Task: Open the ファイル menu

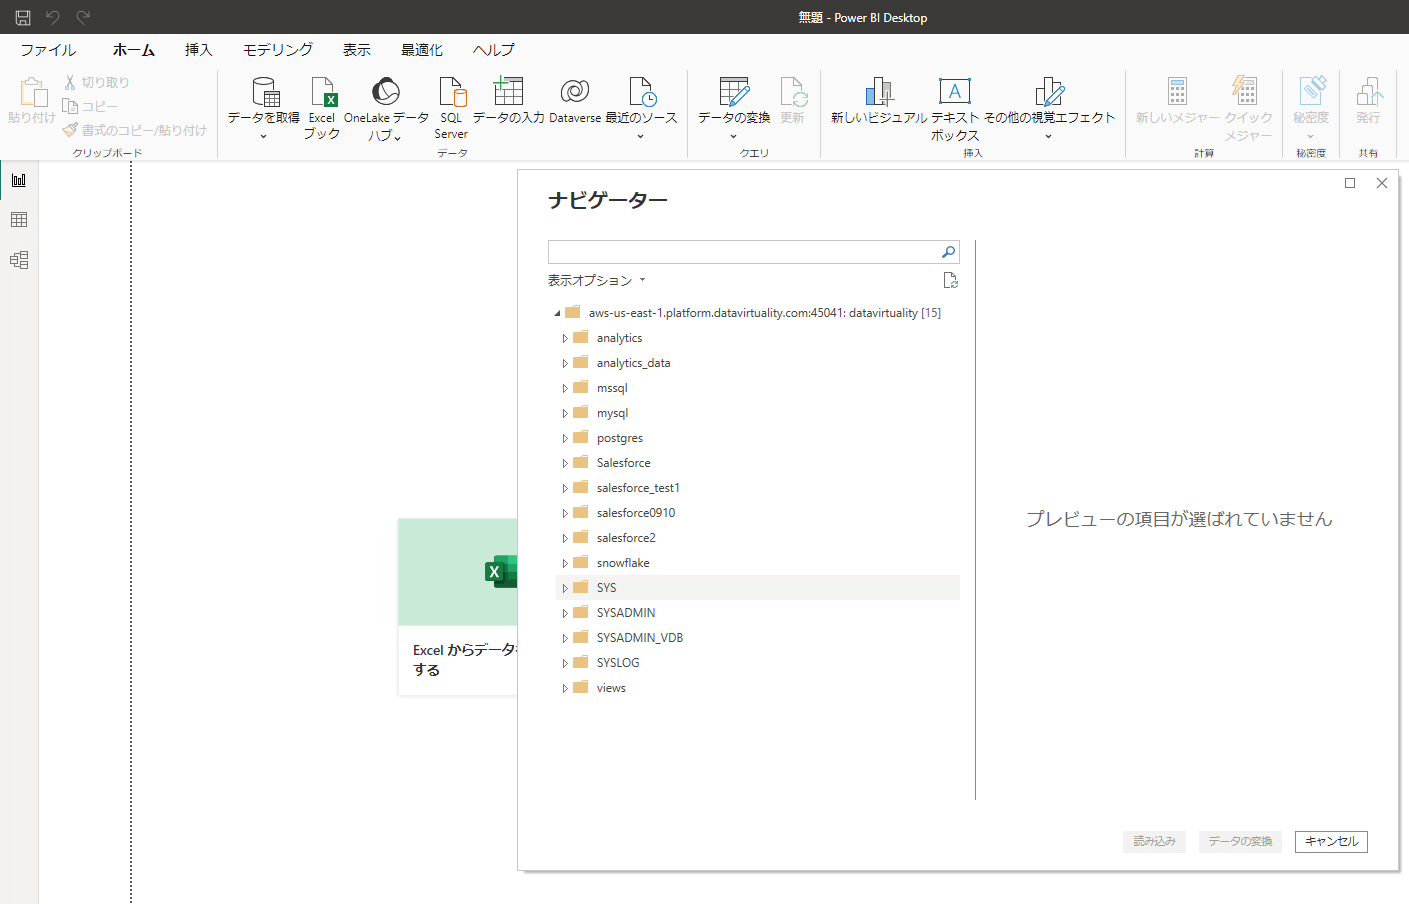Action: (x=48, y=50)
